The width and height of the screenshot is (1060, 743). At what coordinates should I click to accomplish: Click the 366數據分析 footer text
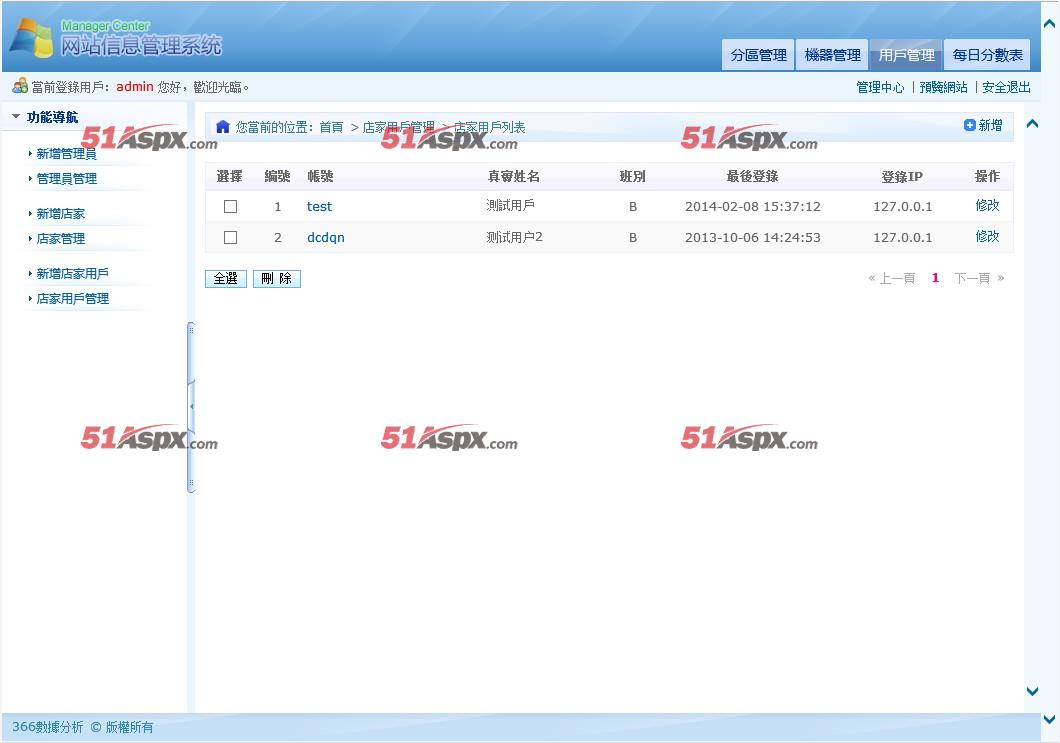point(47,727)
